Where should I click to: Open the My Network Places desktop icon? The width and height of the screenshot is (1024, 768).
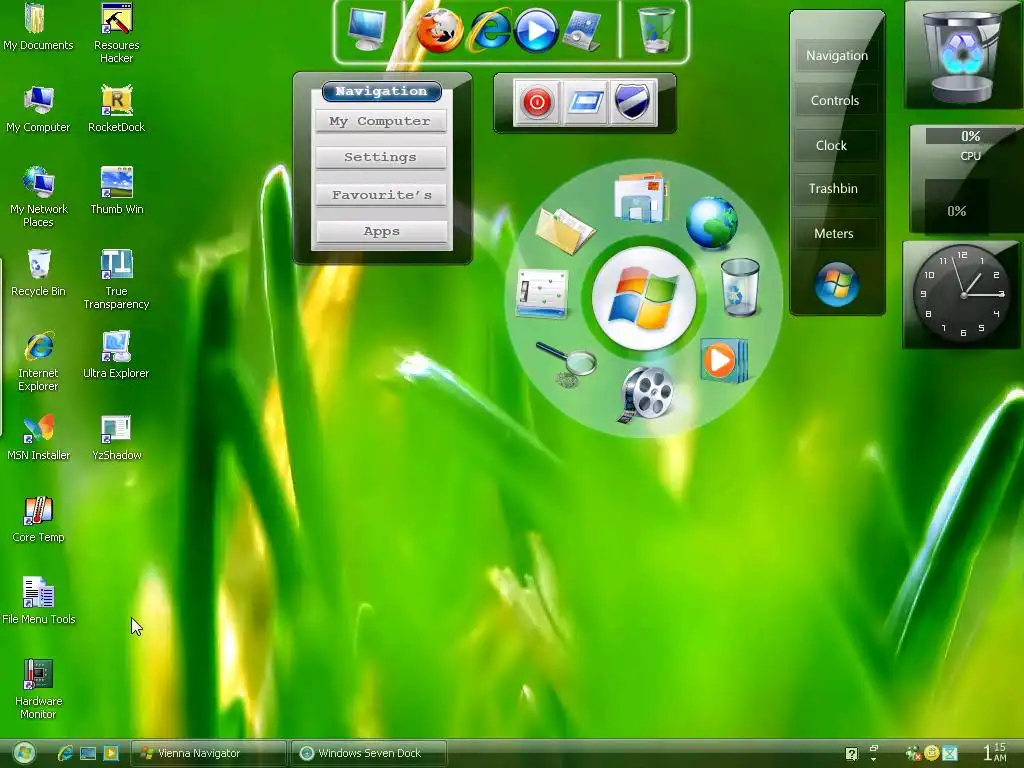[x=38, y=197]
